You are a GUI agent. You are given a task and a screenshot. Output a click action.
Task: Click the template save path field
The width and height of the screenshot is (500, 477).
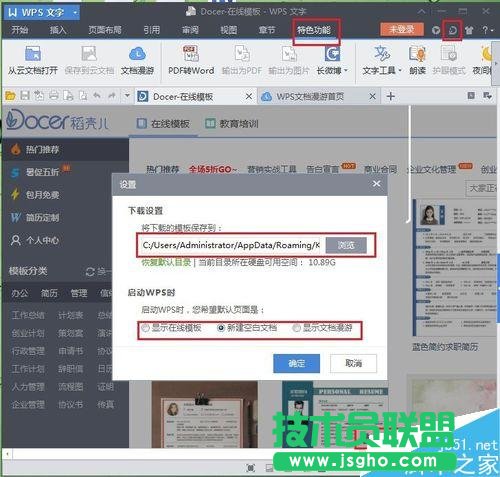230,245
